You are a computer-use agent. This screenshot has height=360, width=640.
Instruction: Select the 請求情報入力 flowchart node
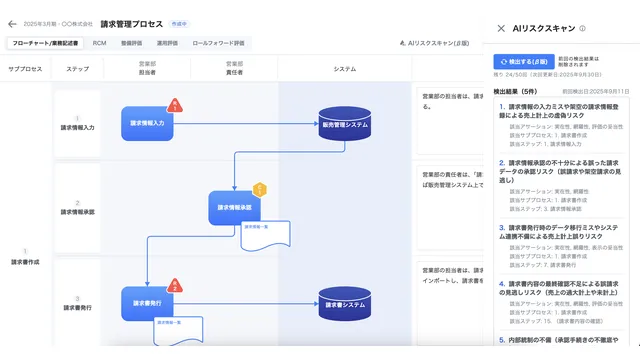point(147,123)
